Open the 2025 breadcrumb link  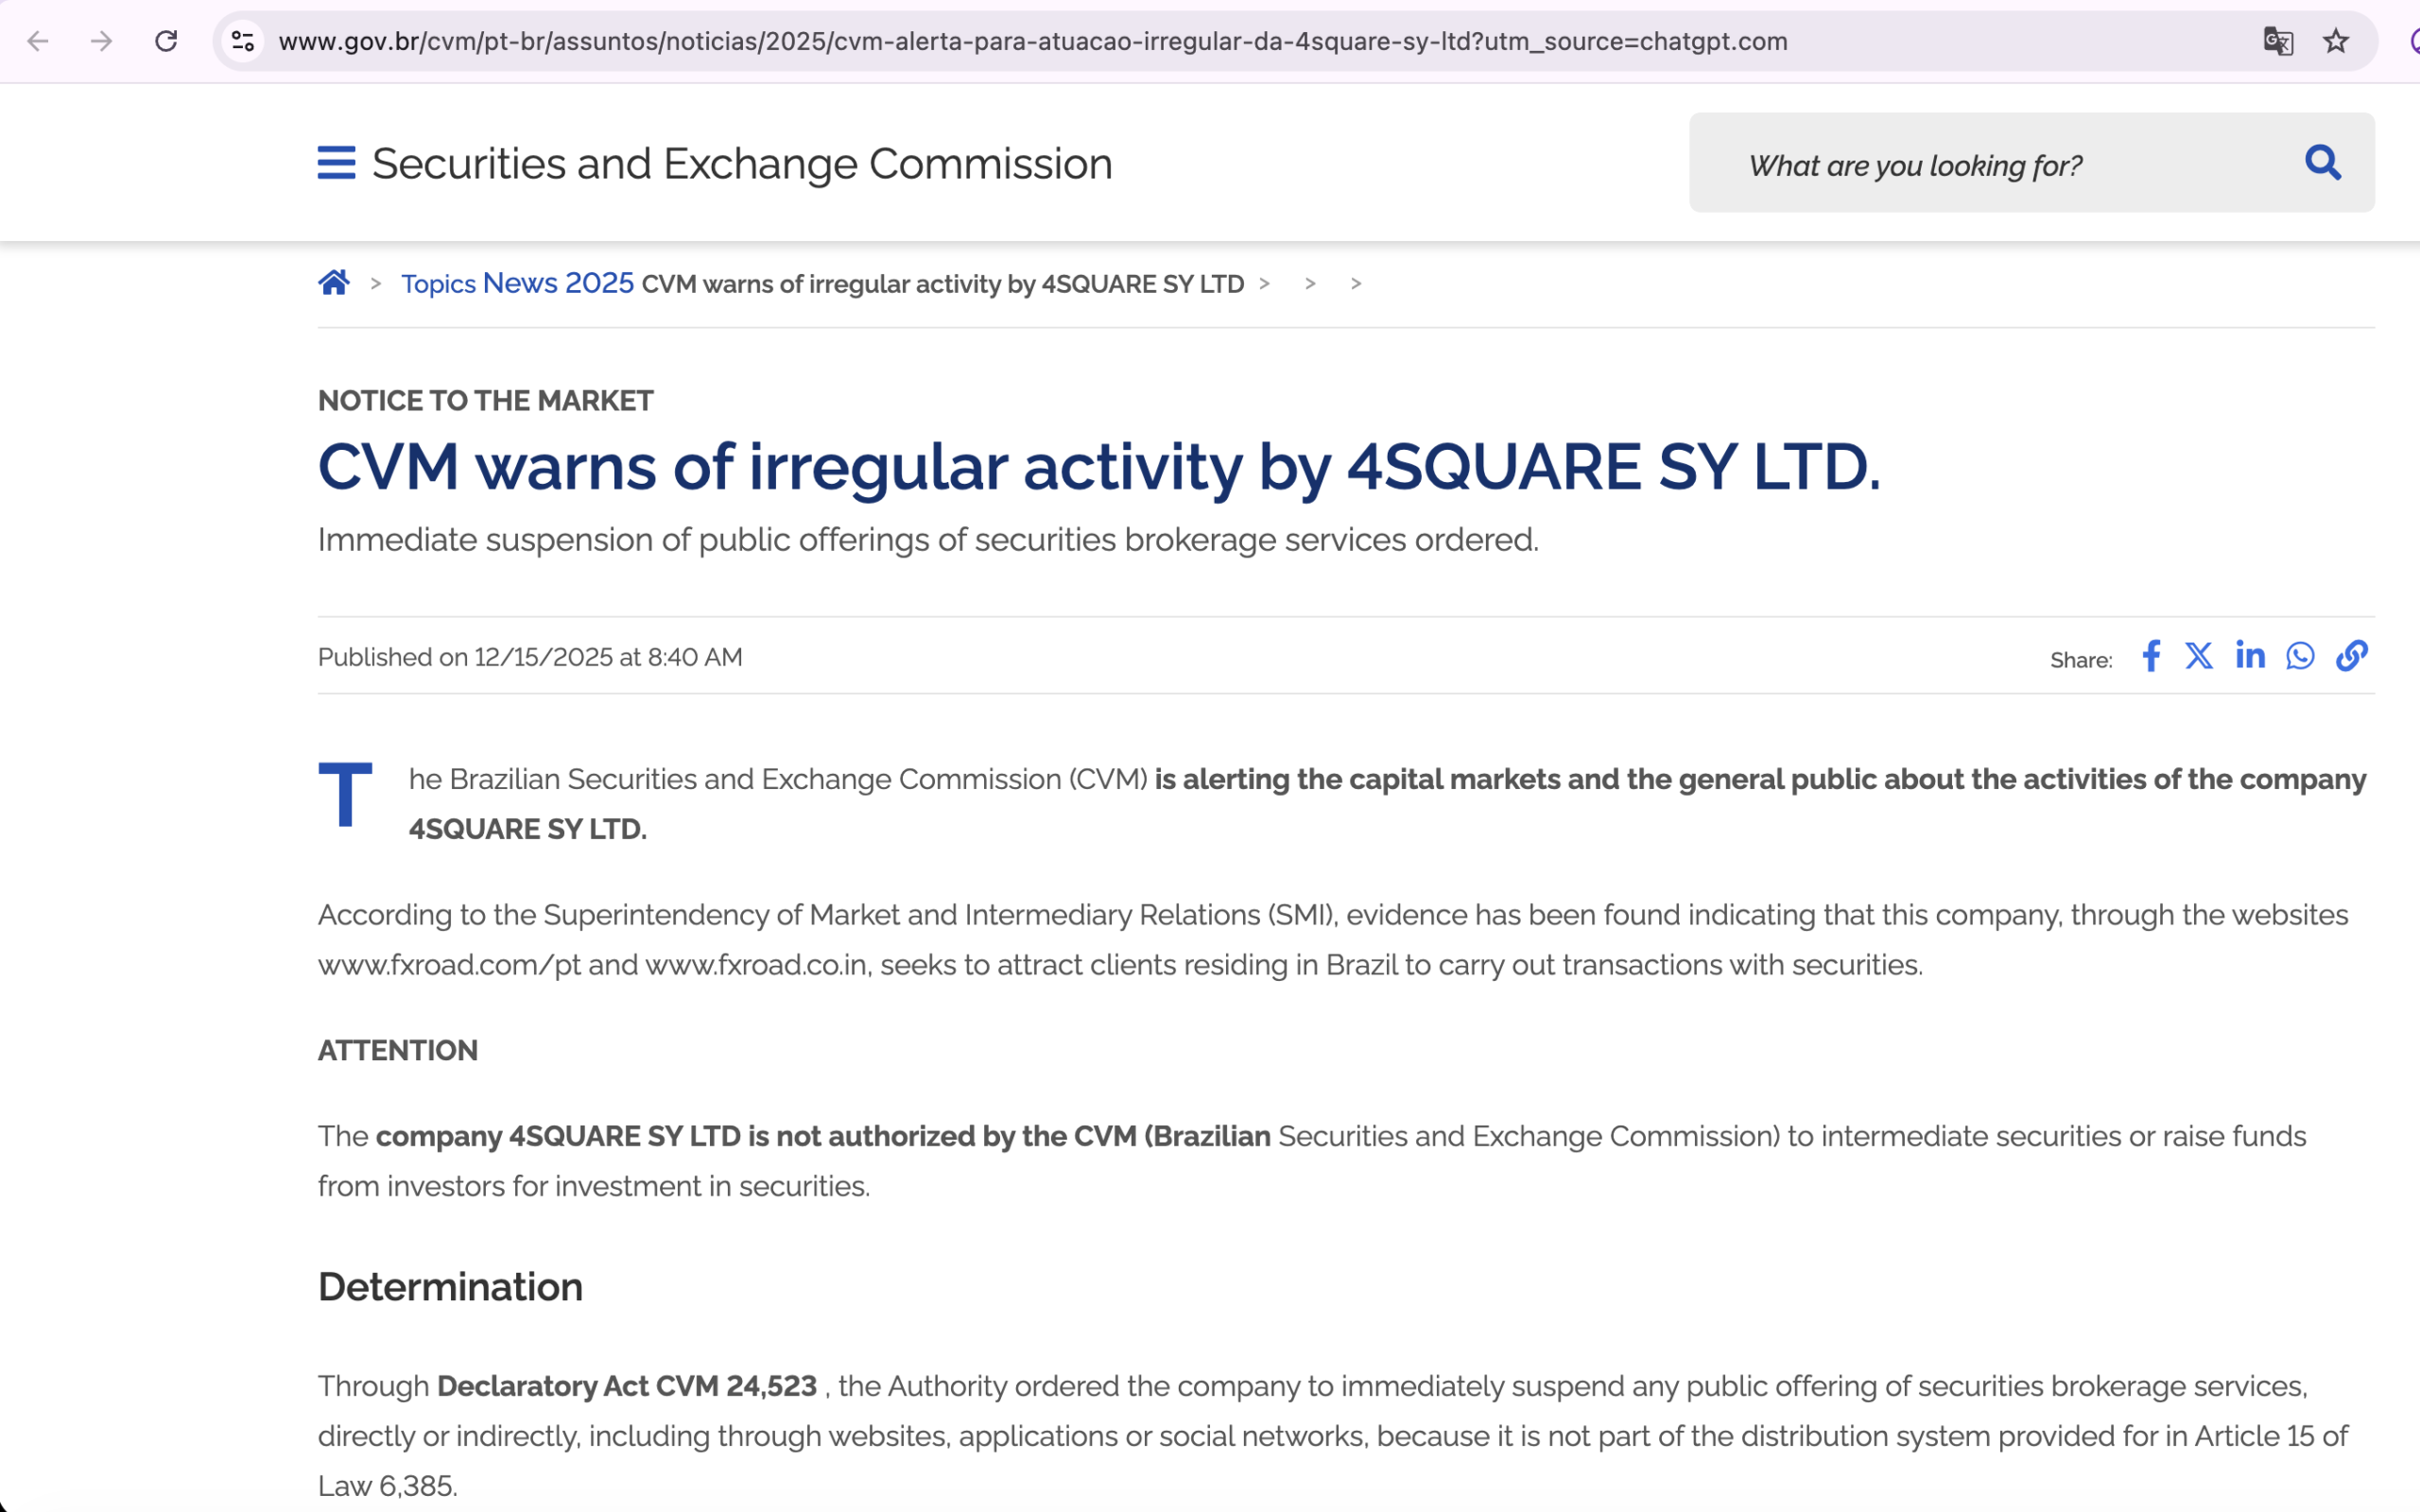599,283
